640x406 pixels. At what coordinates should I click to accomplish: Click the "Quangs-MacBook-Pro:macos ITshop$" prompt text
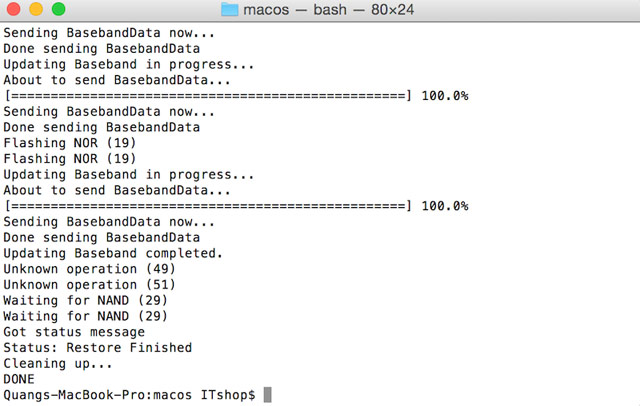(x=130, y=395)
